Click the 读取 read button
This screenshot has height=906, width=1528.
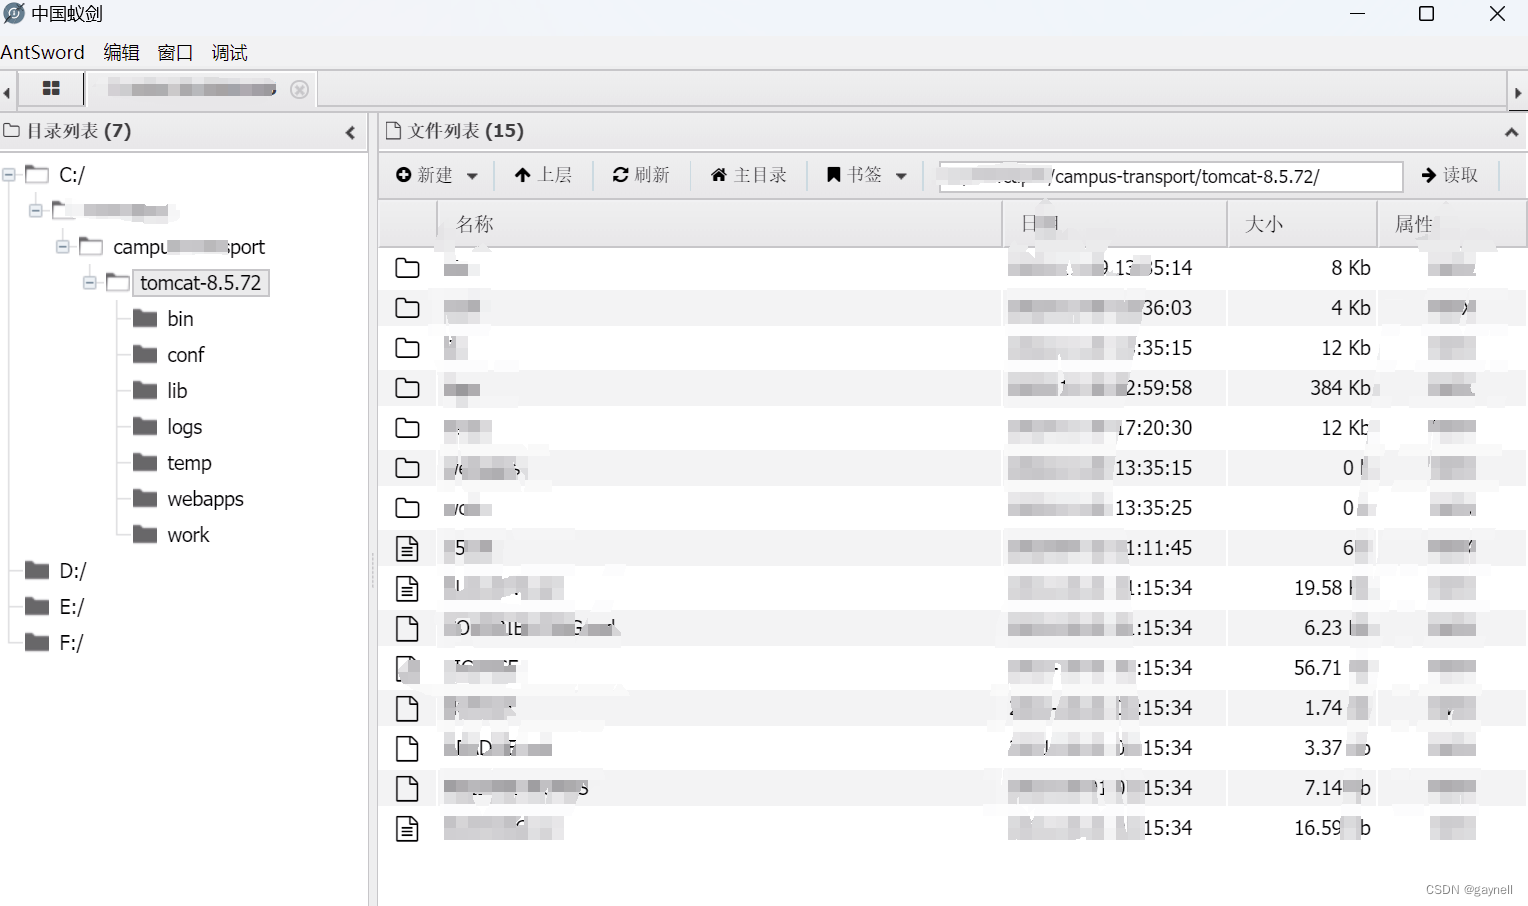1449,175
